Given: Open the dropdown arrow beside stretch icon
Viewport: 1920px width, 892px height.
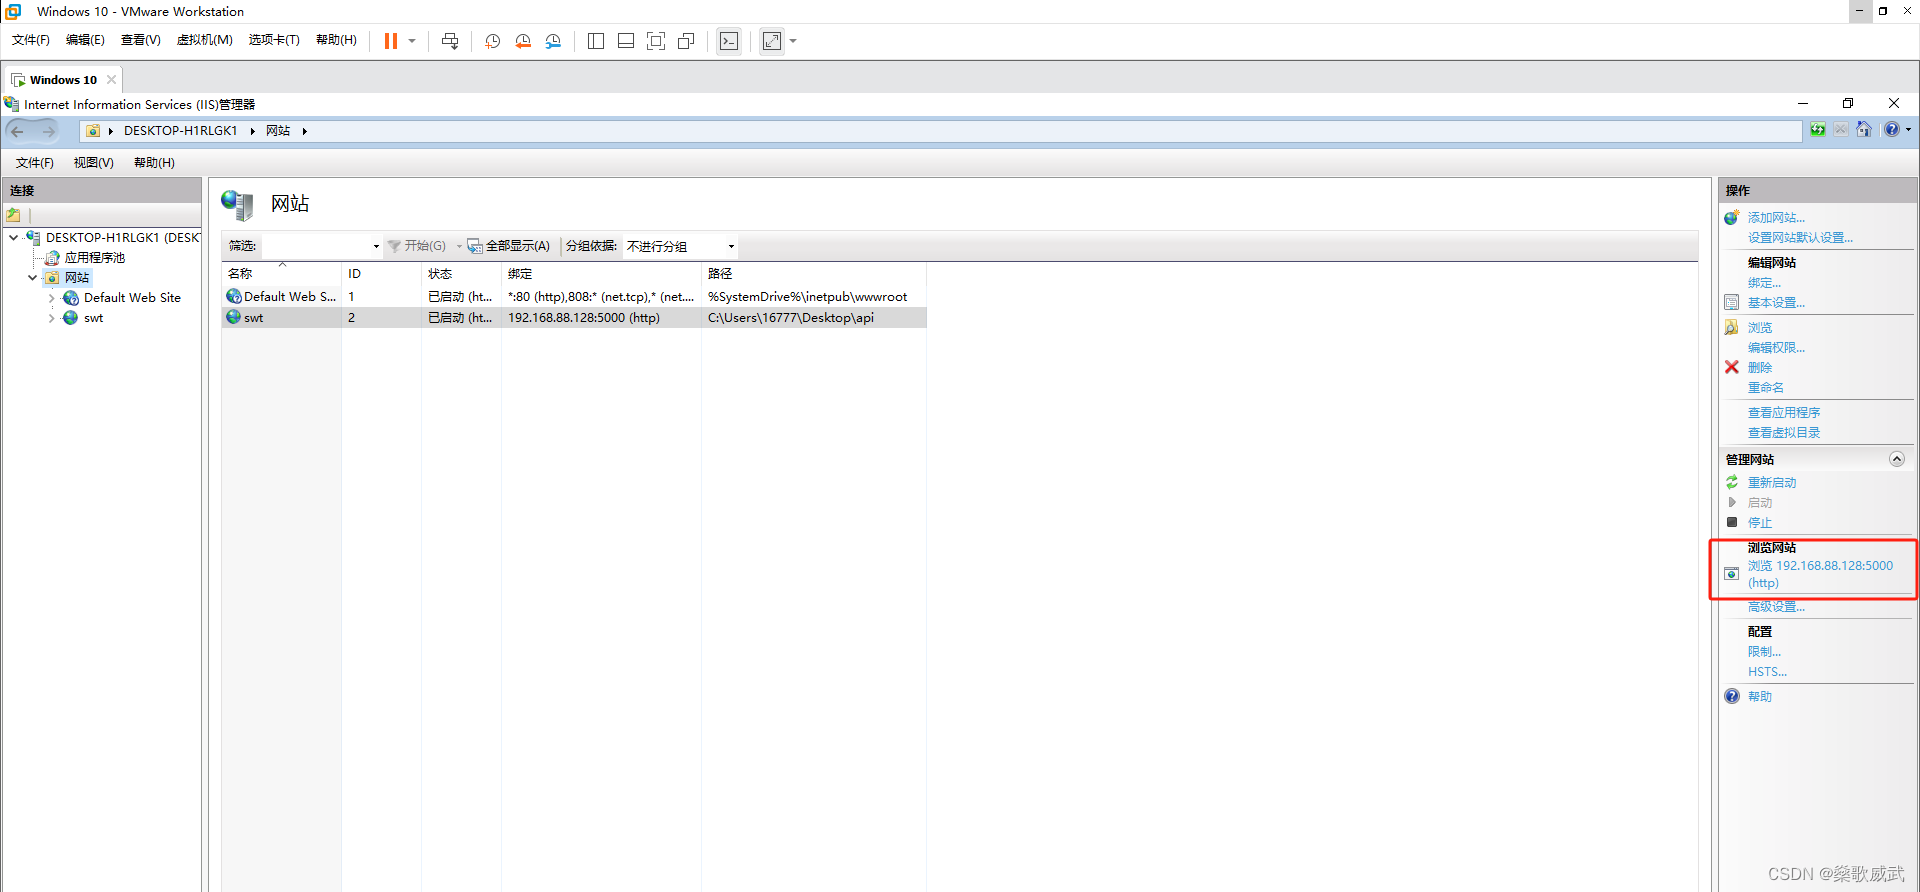Looking at the screenshot, I should click(x=793, y=41).
